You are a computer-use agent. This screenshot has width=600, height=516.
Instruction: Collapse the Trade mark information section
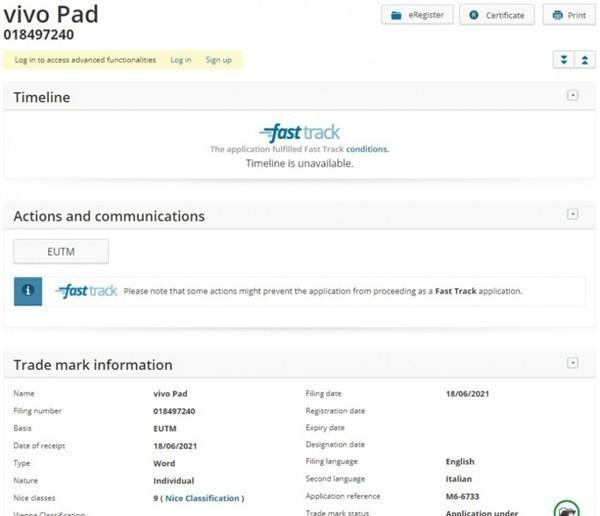(572, 363)
